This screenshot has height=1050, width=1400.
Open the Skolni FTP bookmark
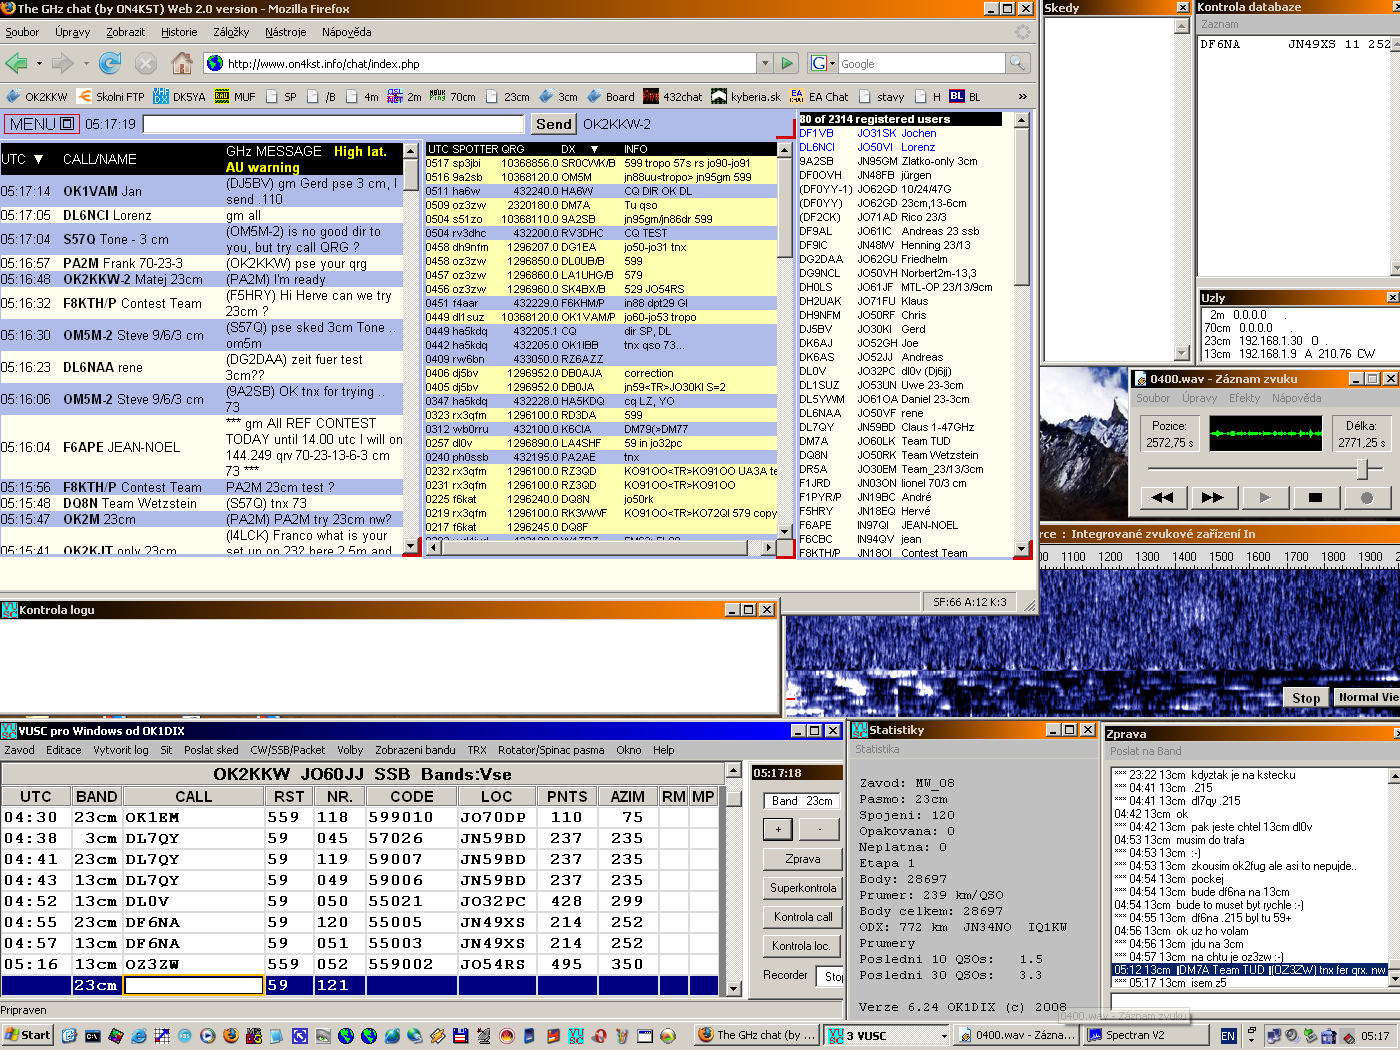tap(111, 97)
